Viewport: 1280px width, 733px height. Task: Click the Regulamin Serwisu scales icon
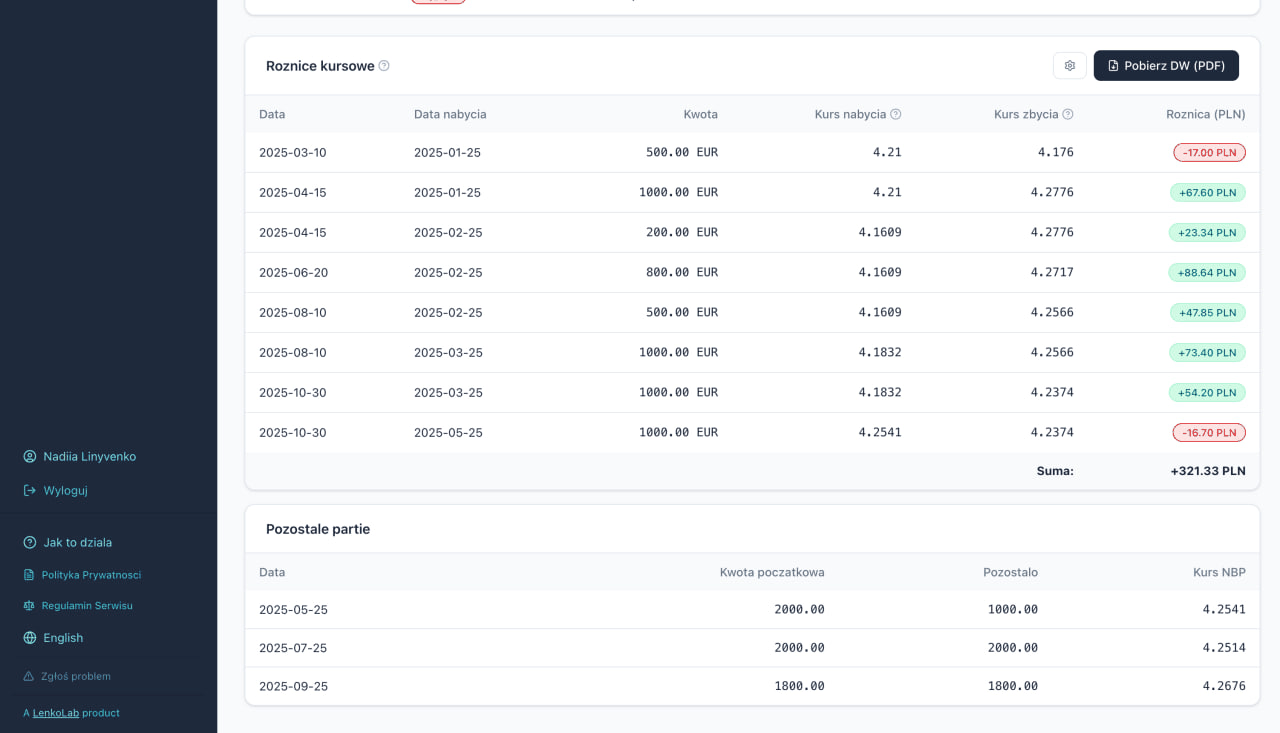pos(29,606)
